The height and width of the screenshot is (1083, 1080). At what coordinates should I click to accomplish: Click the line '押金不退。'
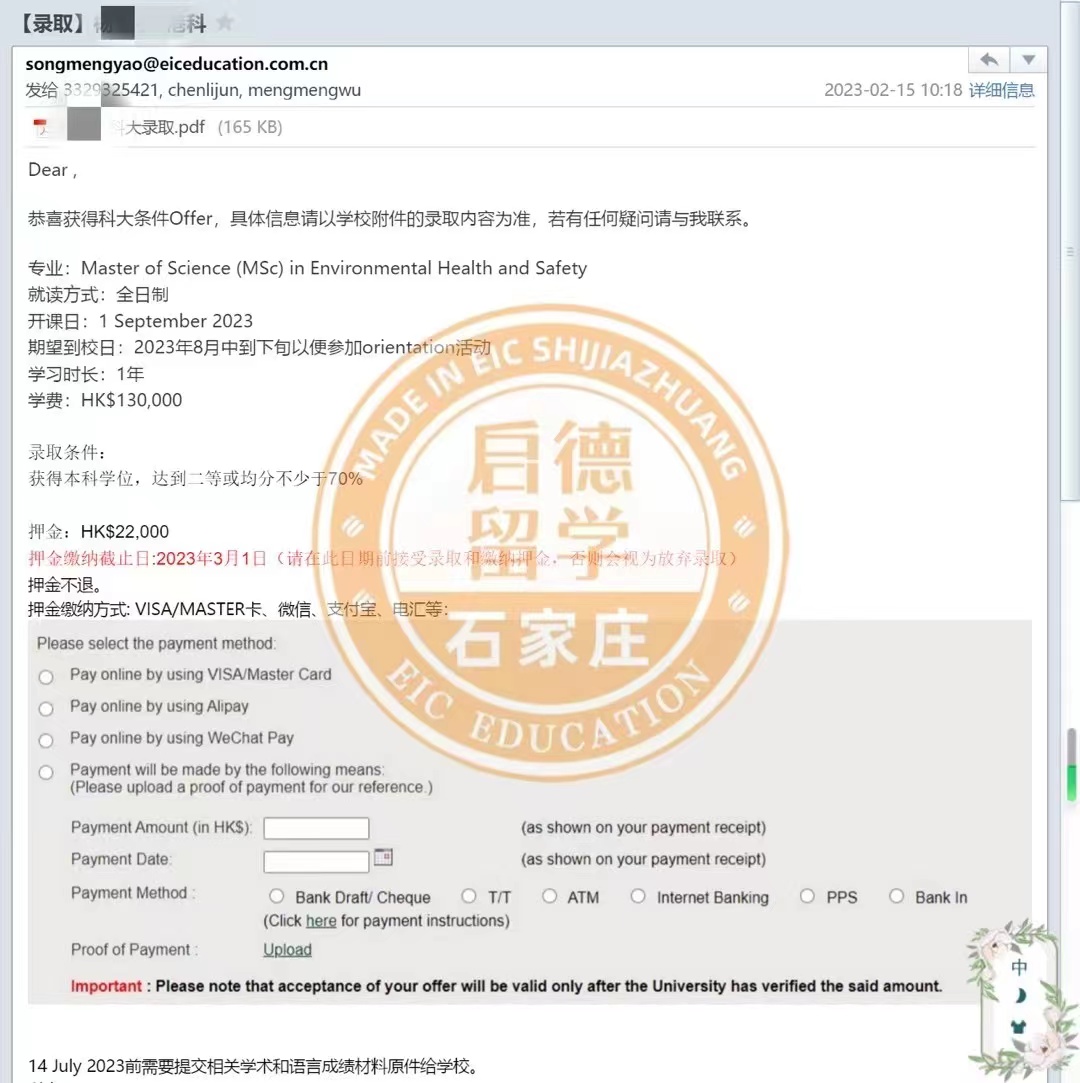click(66, 585)
